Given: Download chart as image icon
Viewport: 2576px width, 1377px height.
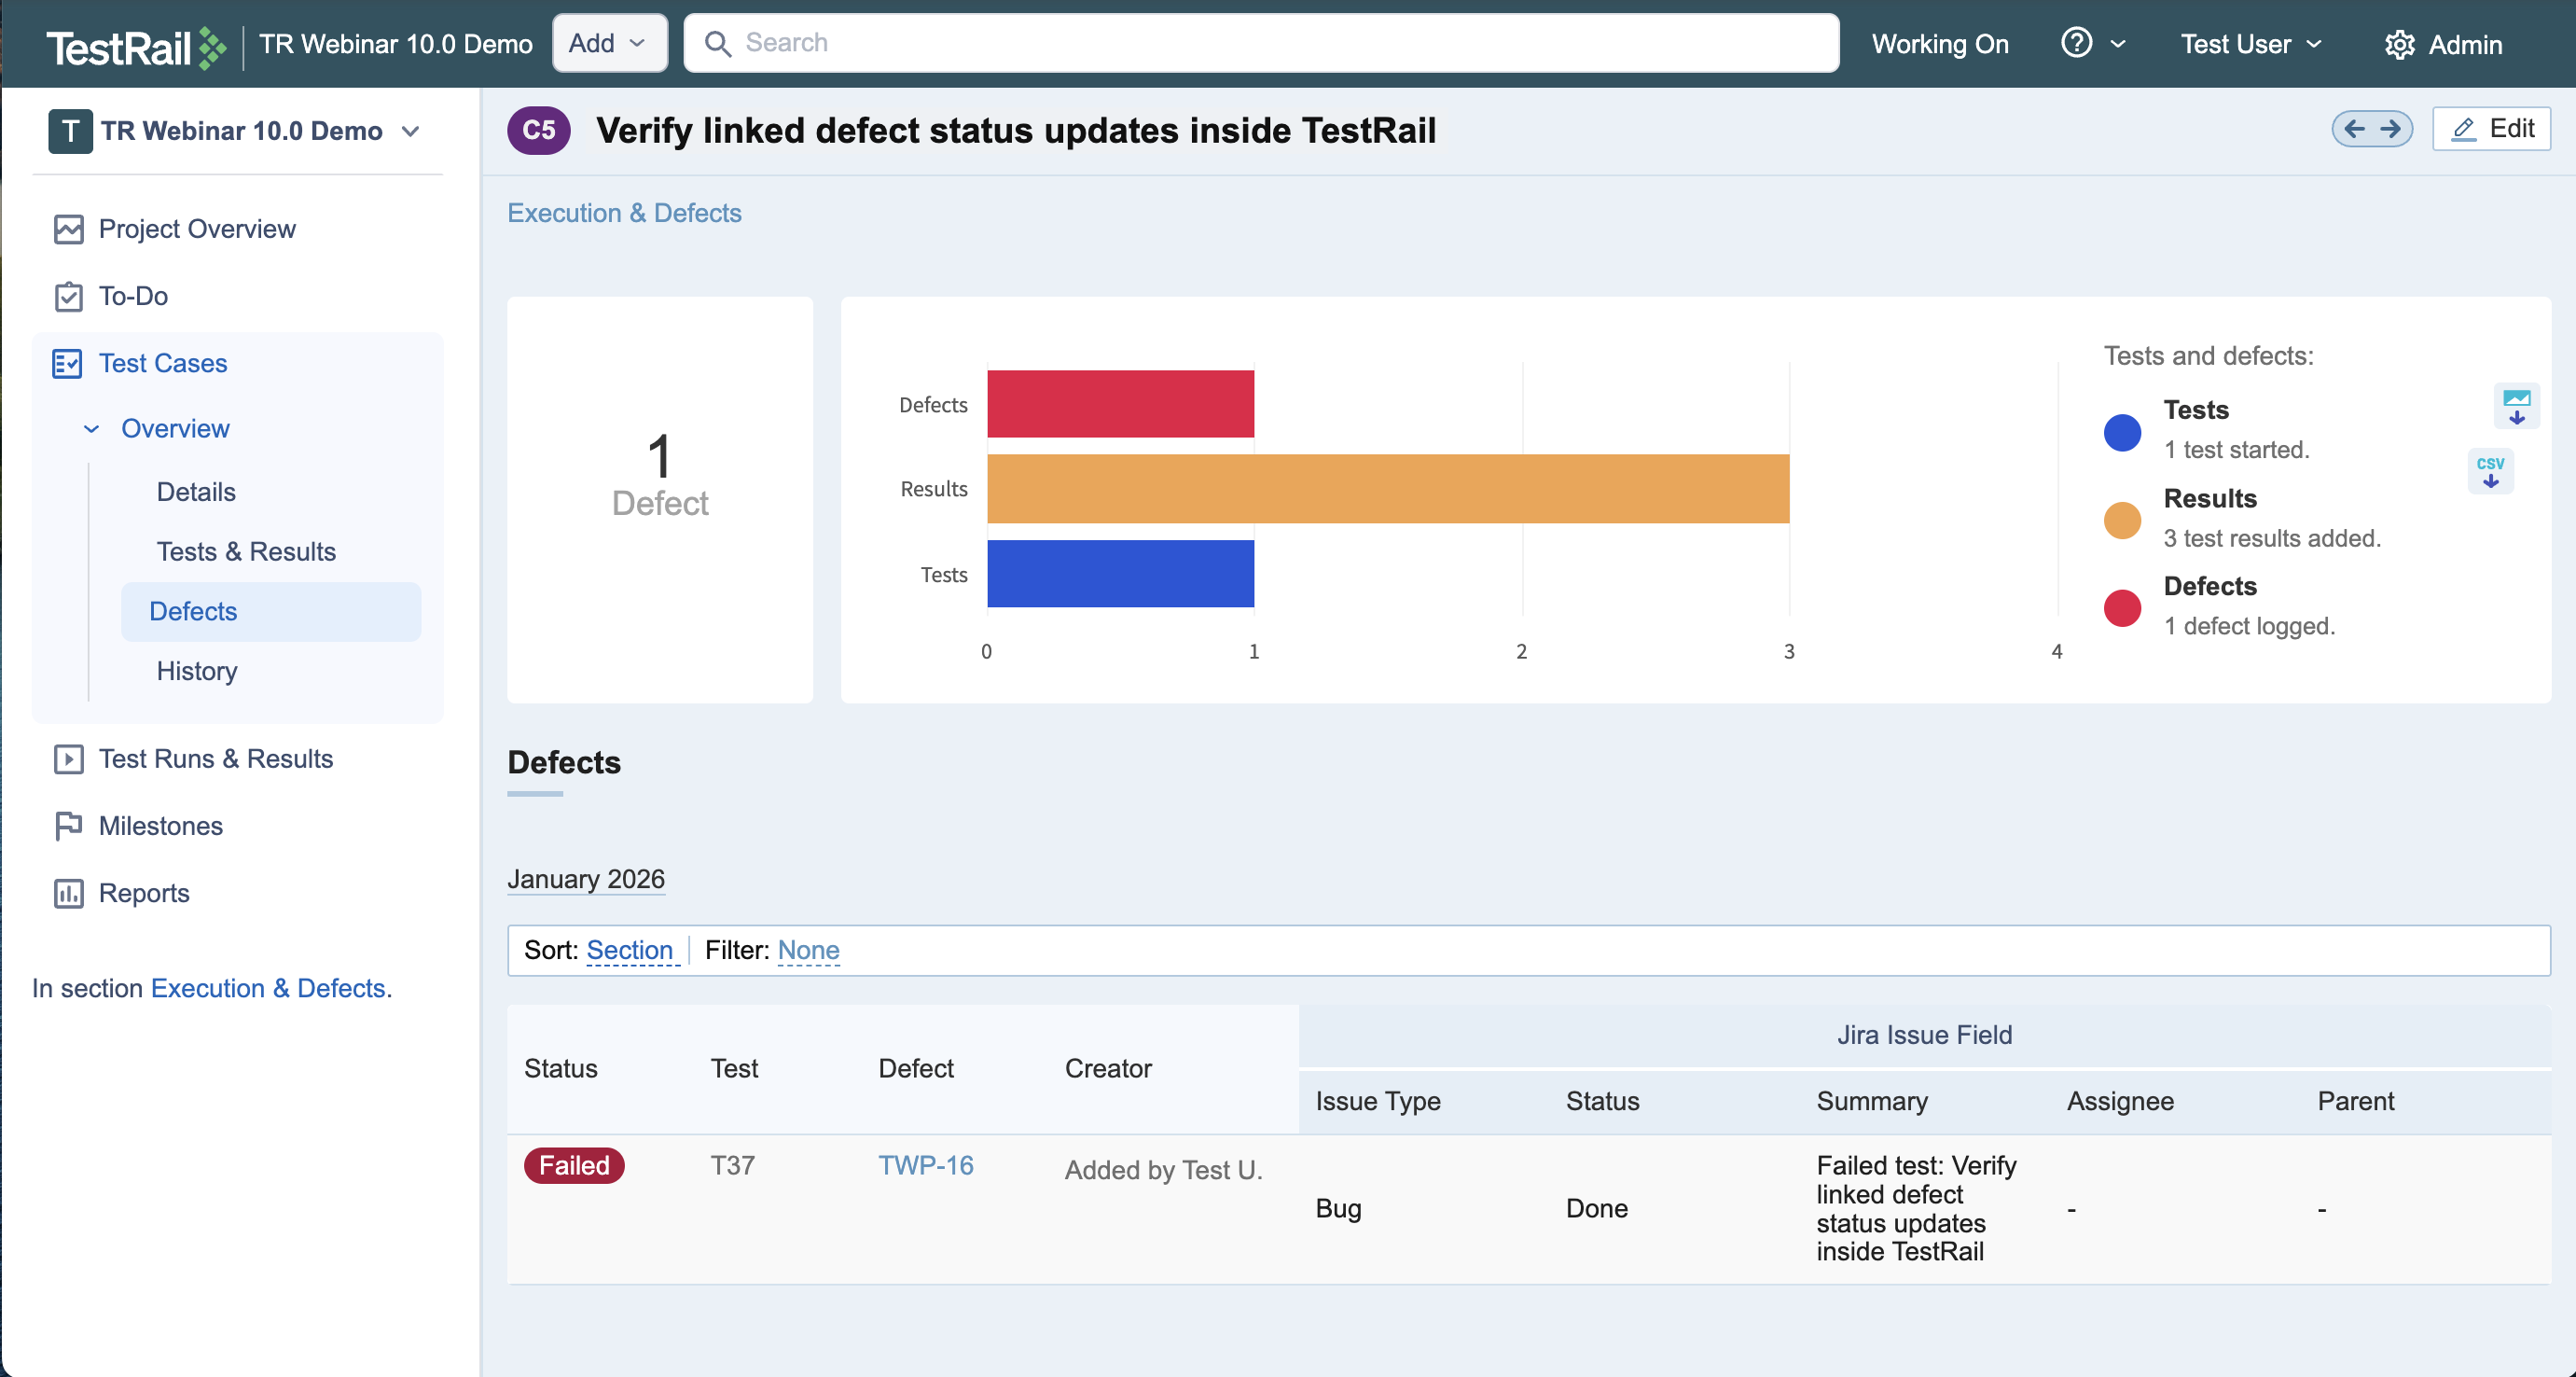Looking at the screenshot, I should tap(2516, 406).
